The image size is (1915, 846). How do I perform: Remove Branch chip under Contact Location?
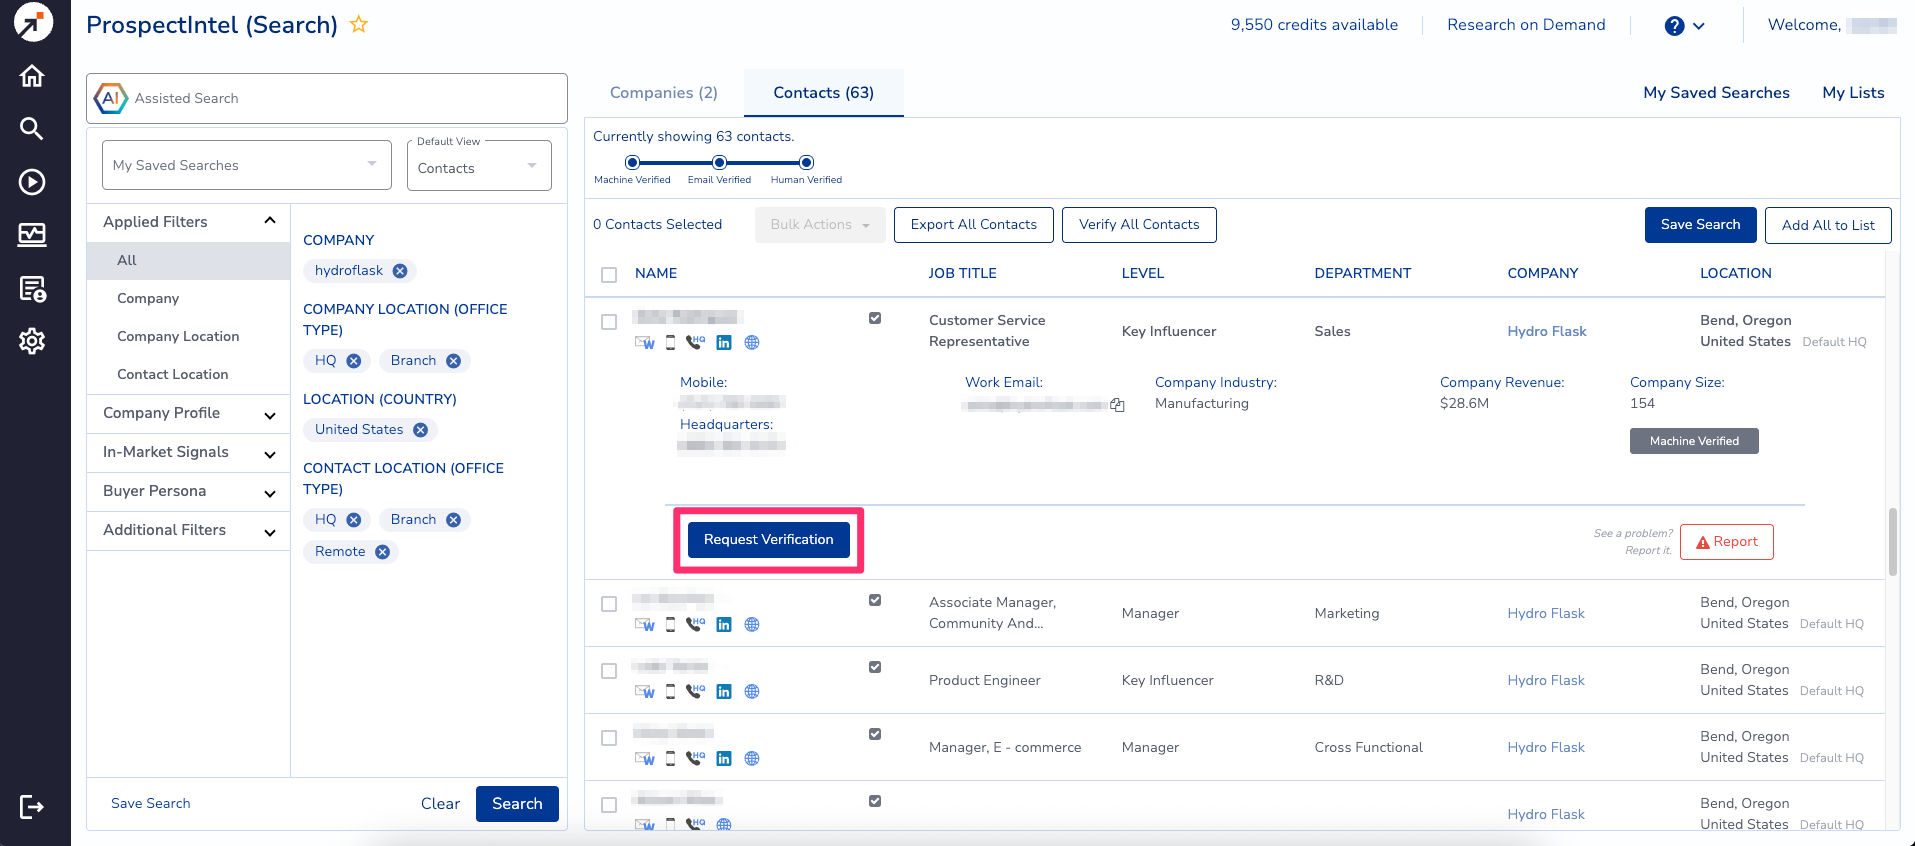click(454, 520)
